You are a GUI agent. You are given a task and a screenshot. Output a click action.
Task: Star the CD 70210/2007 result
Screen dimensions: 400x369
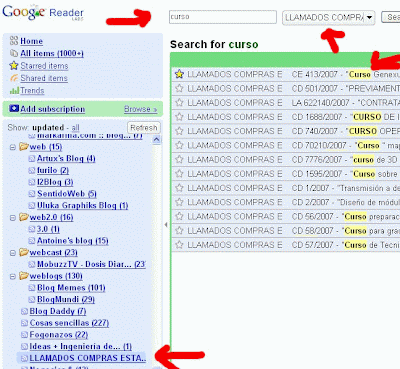point(179,145)
